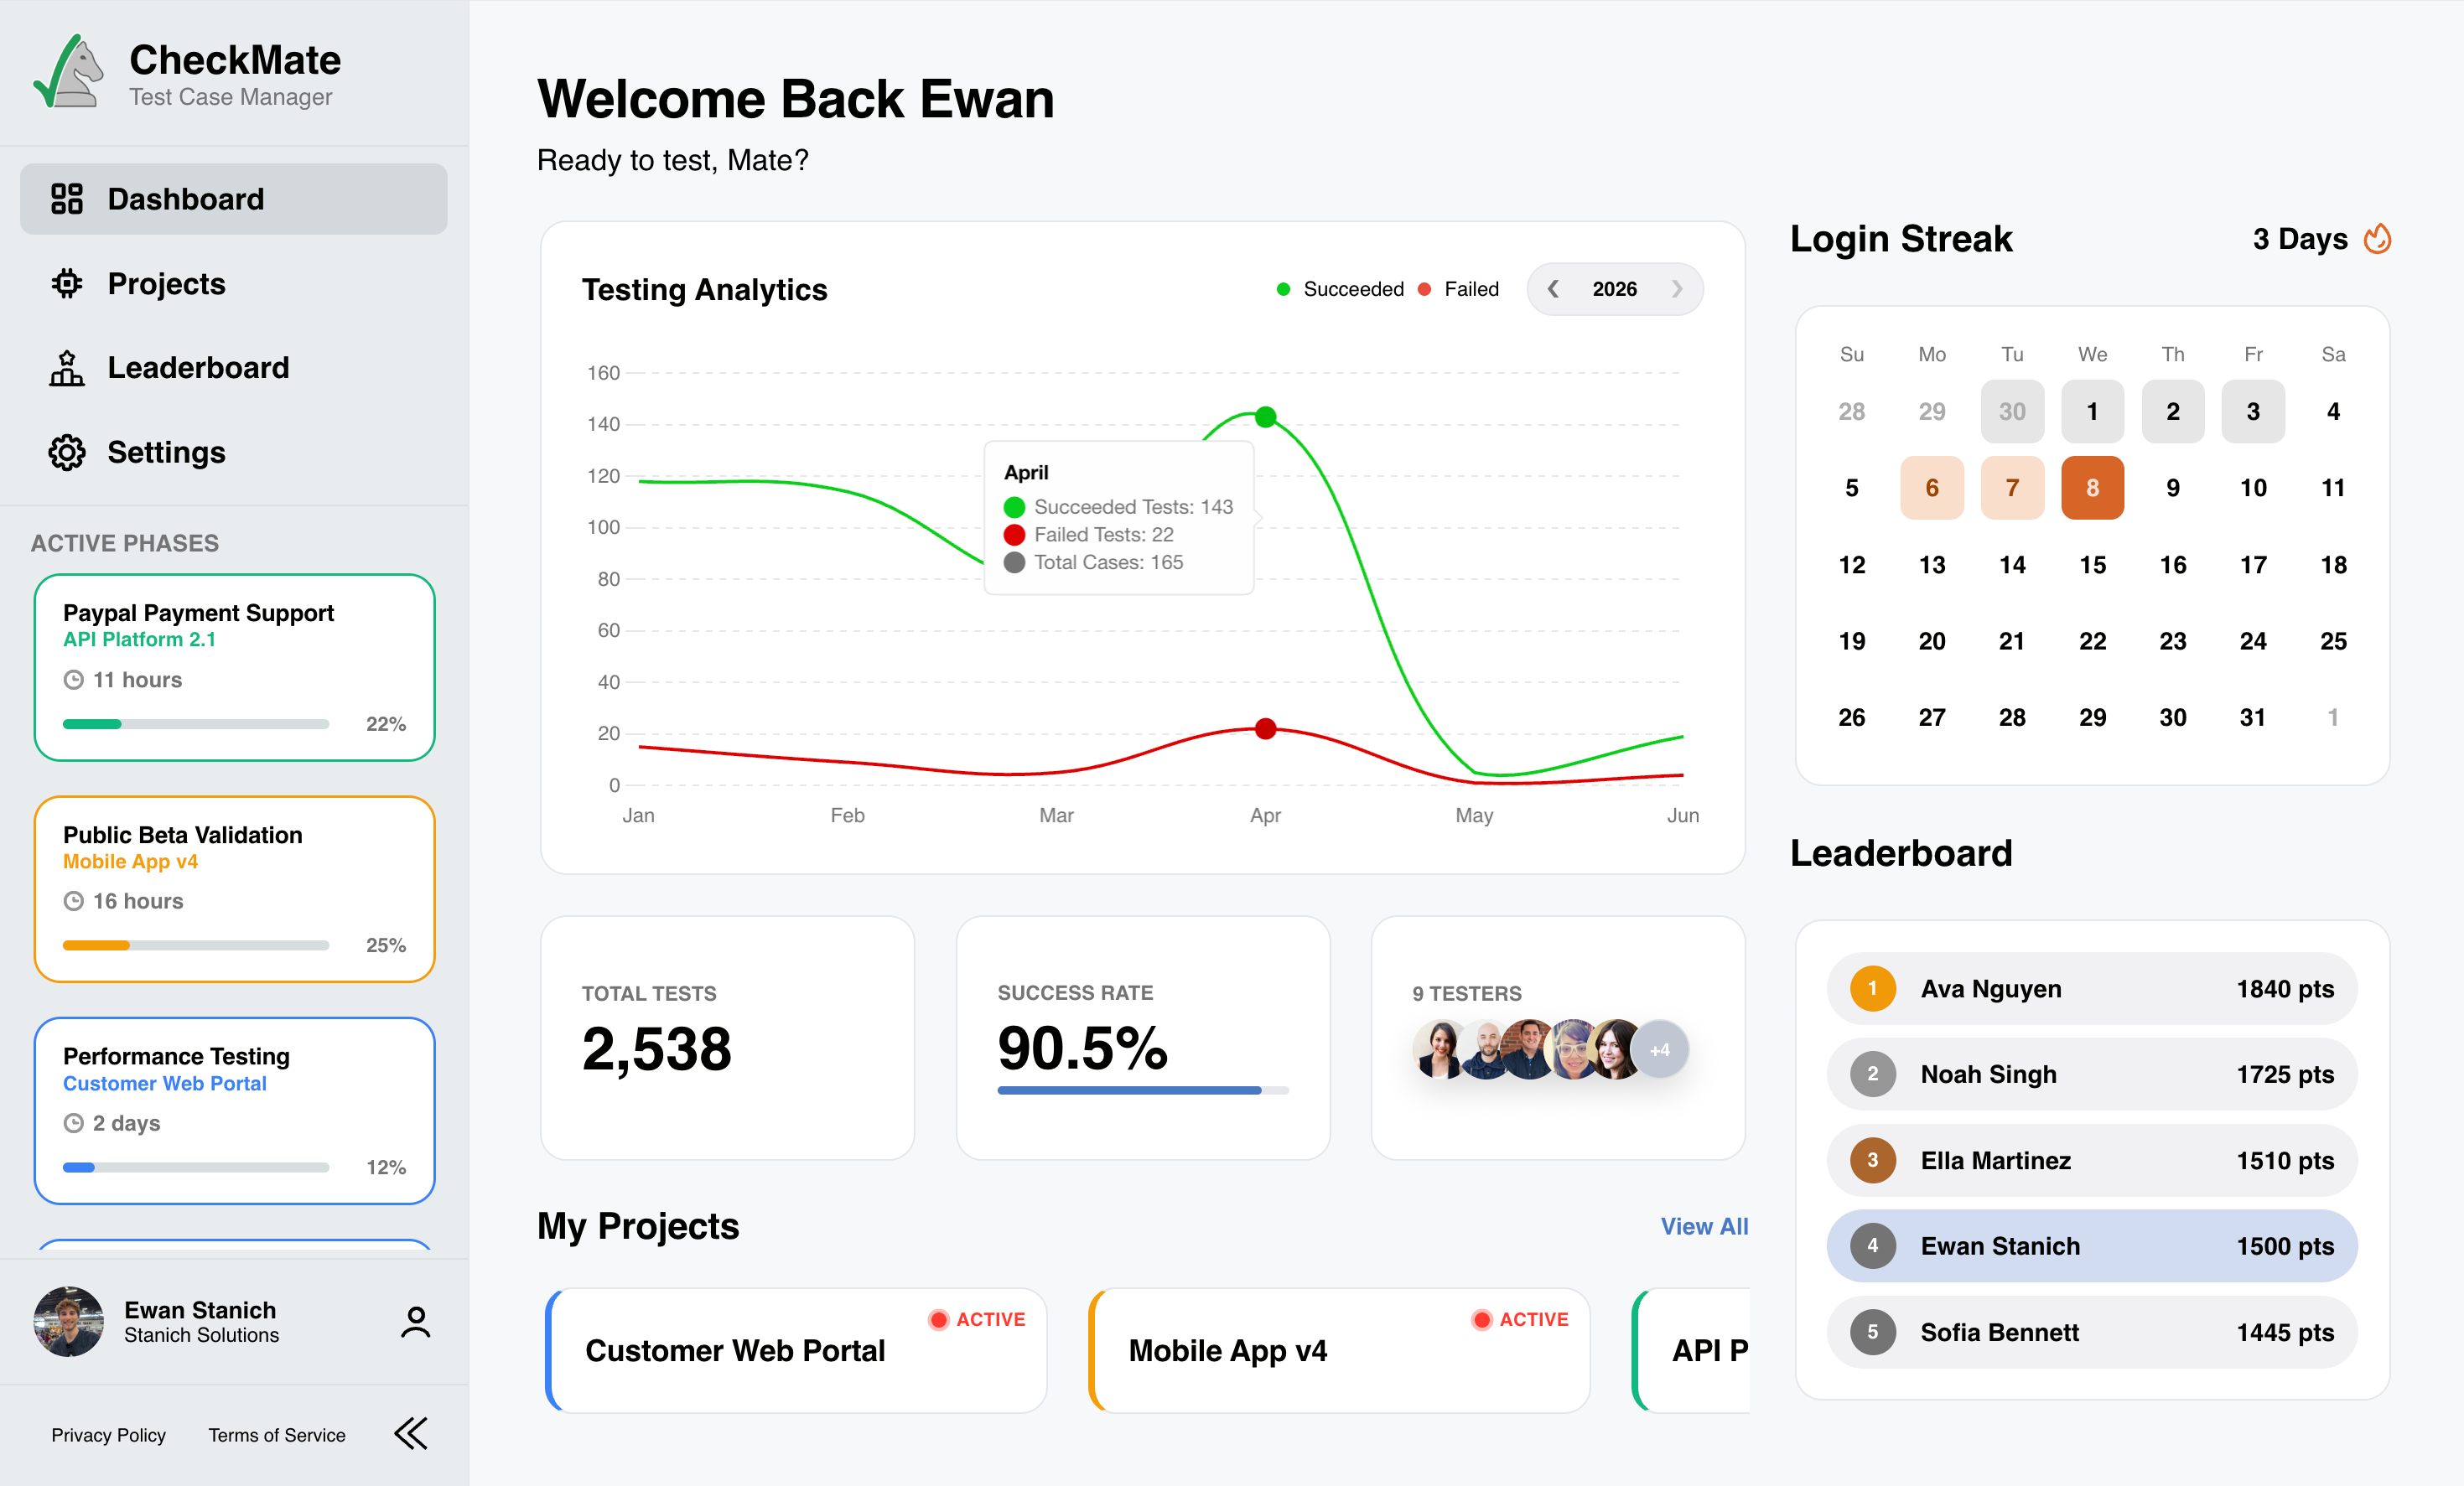Click the user profile icon beside Ewan Stanich
Image resolution: width=2464 pixels, height=1486 pixels.
(416, 1322)
